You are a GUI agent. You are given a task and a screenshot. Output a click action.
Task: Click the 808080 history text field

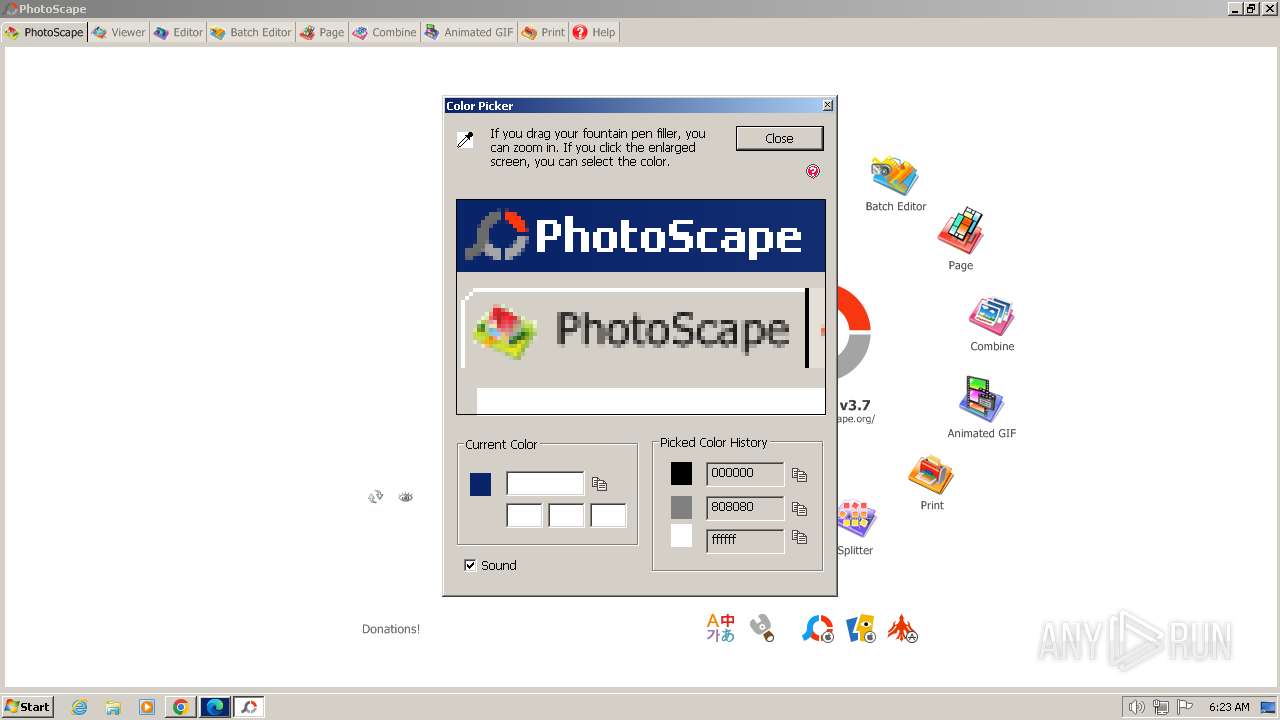click(x=745, y=507)
